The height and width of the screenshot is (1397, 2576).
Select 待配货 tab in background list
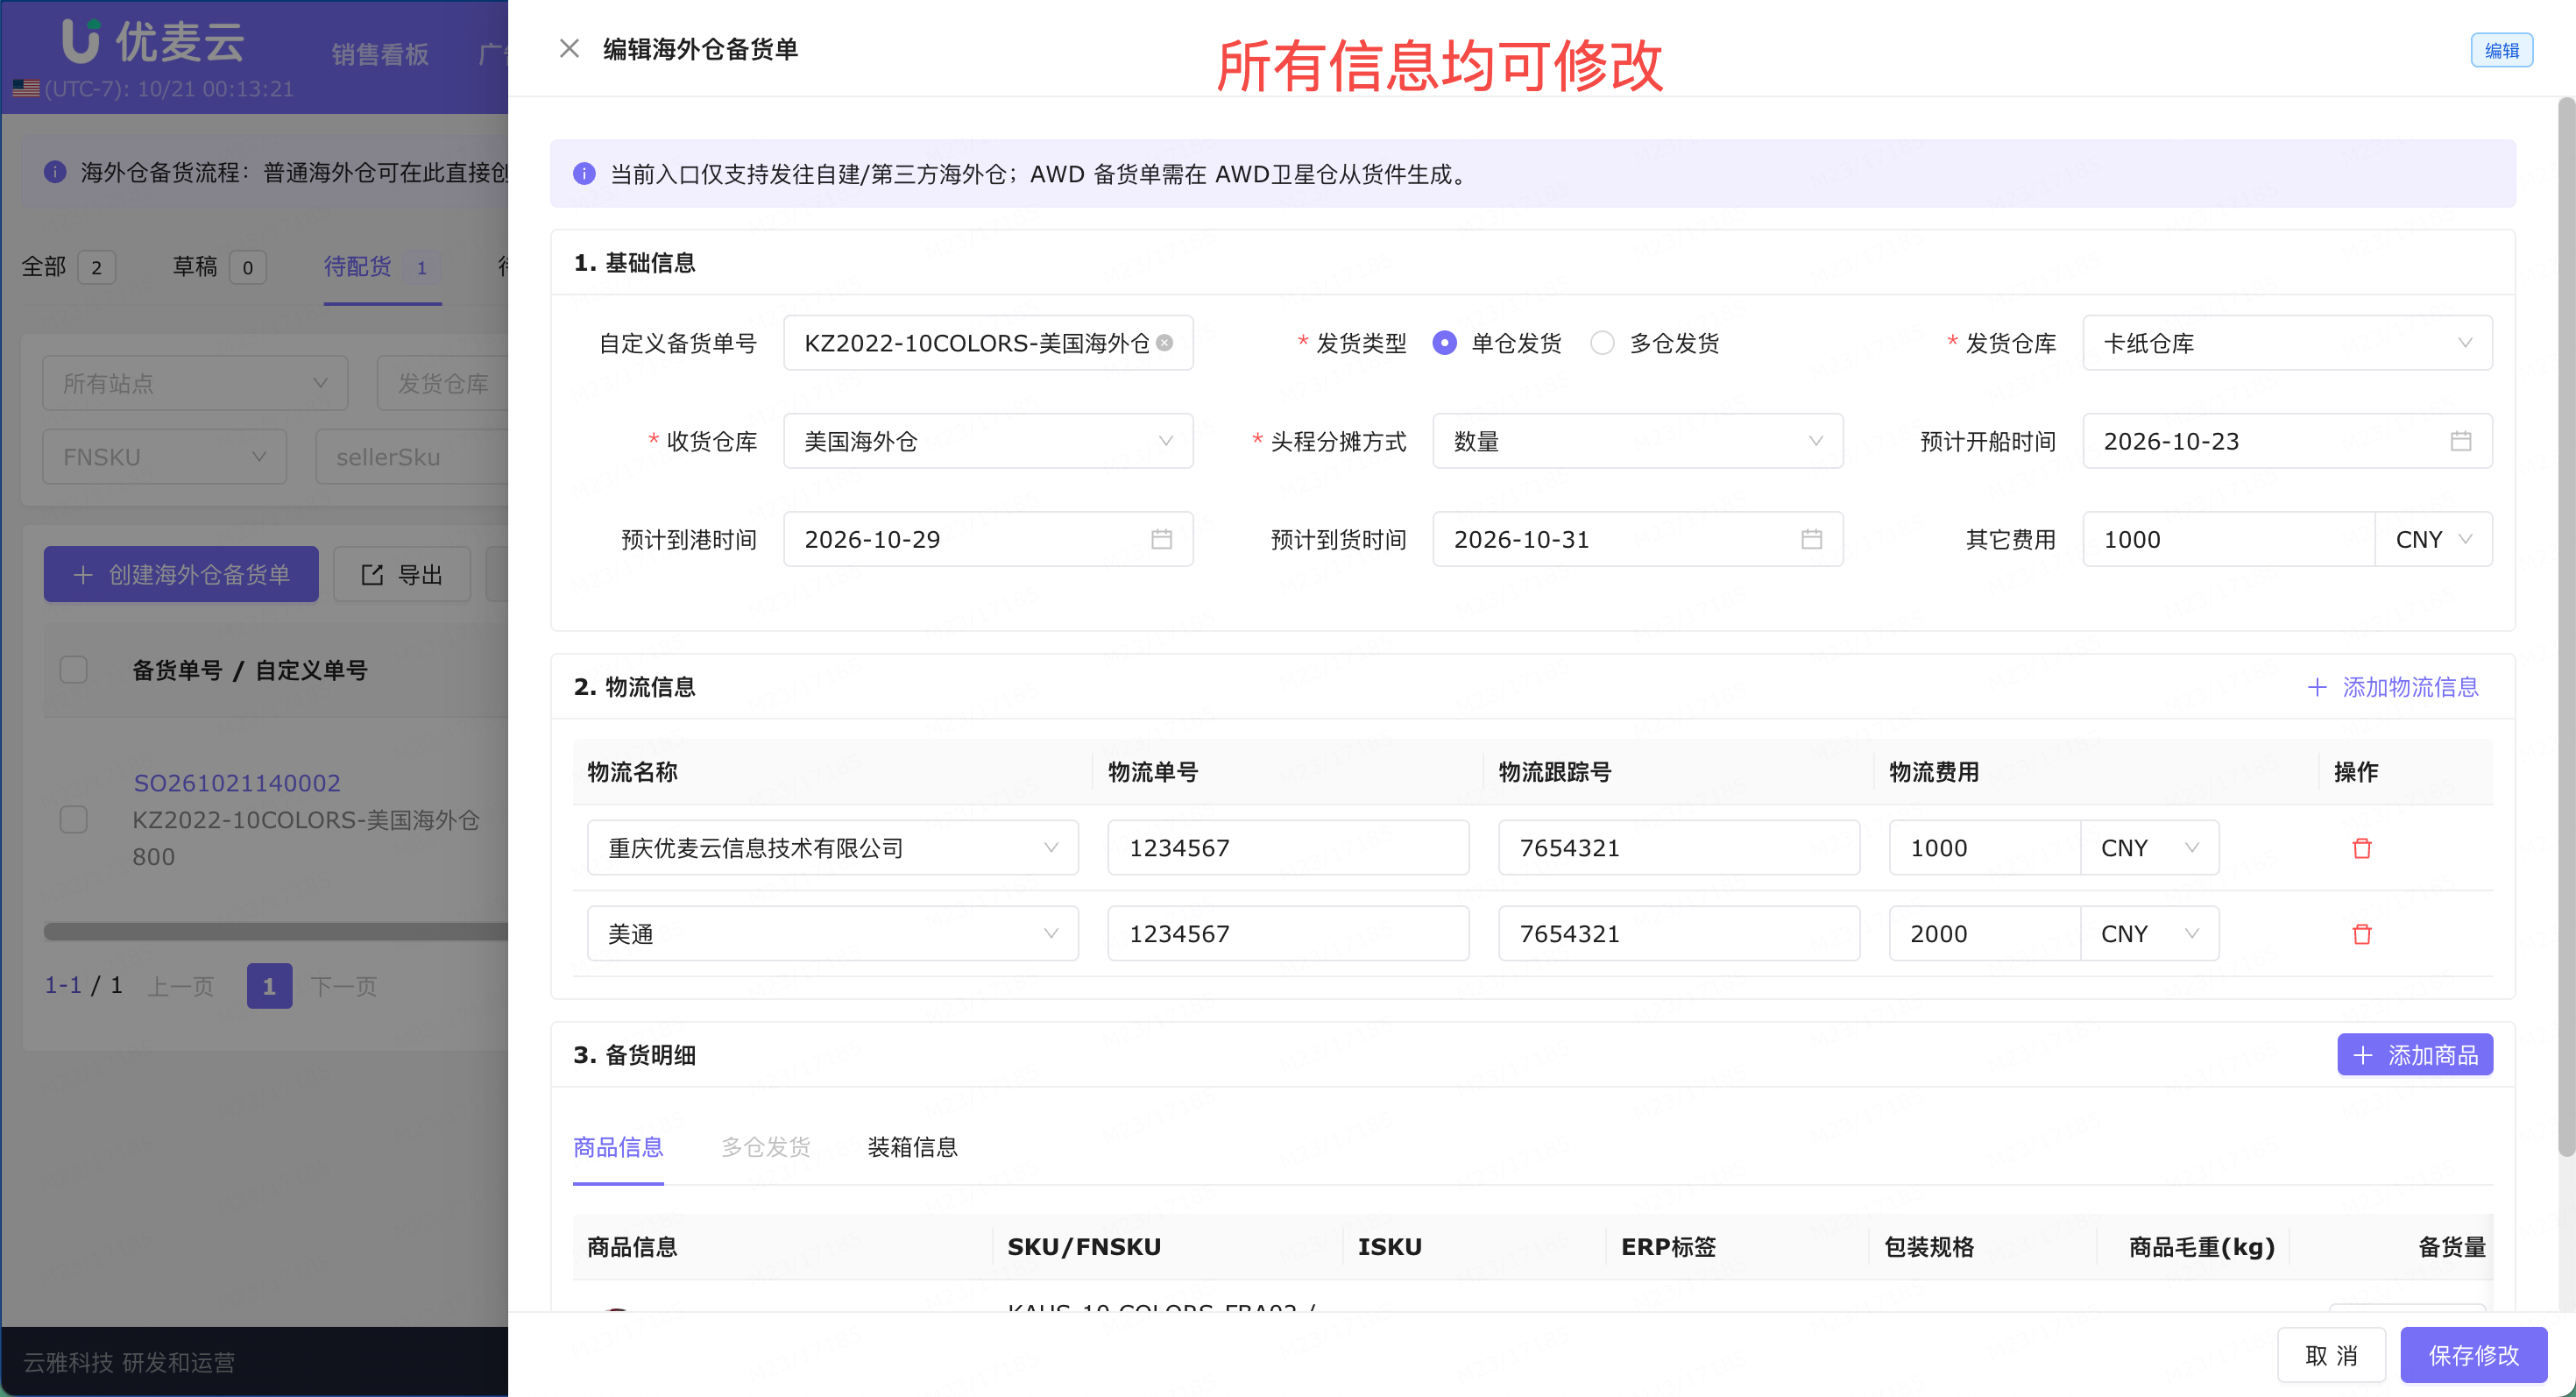(381, 267)
